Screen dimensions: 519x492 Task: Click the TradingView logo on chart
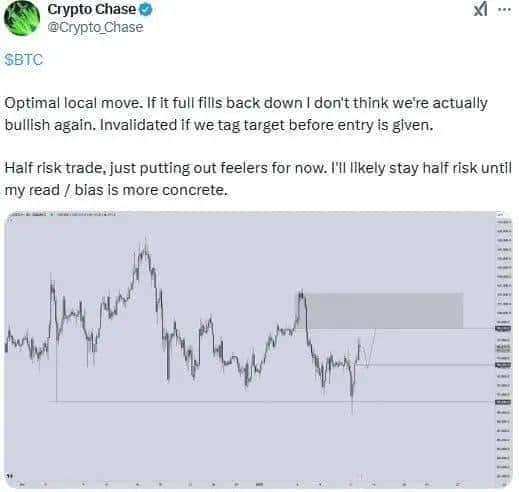(x=10, y=476)
